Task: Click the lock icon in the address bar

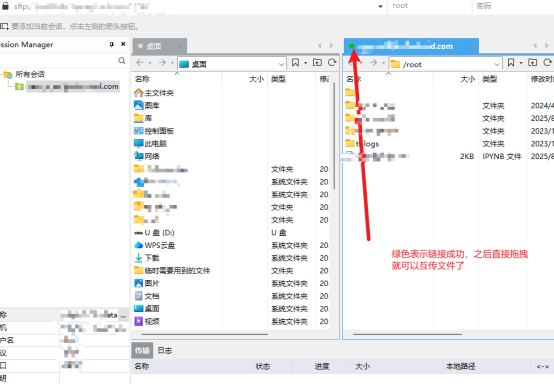Action: click(x=5, y=6)
